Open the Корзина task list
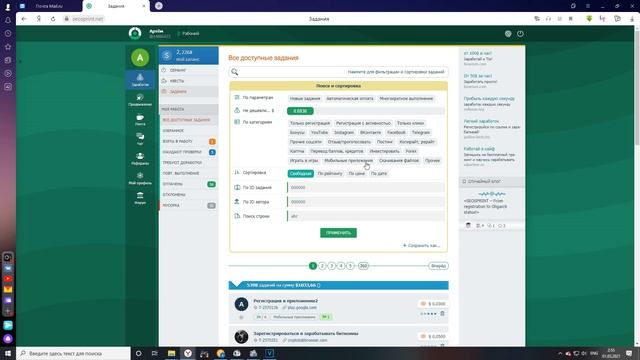The height and width of the screenshot is (360, 640). pos(189,205)
